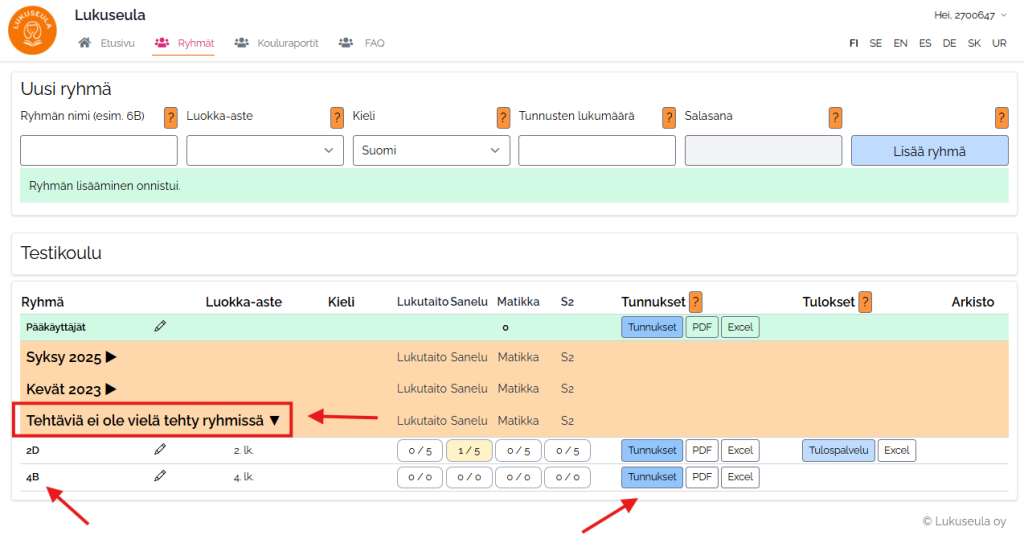Click the question mark beside Tulokset header
The height and width of the screenshot is (535, 1024).
point(865,301)
